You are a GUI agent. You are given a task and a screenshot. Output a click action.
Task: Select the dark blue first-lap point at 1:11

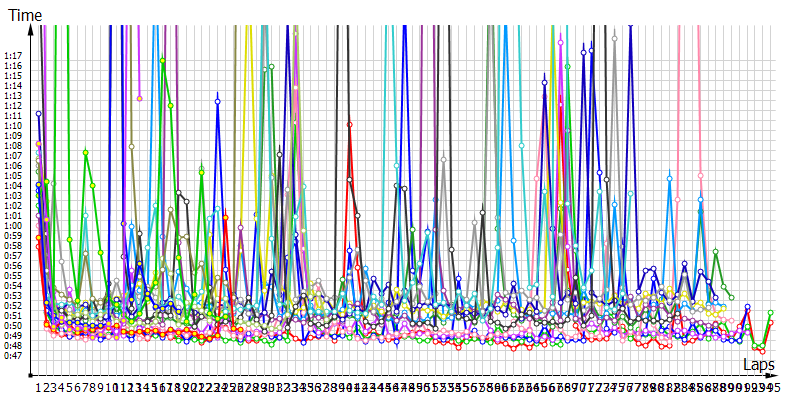[x=39, y=114]
